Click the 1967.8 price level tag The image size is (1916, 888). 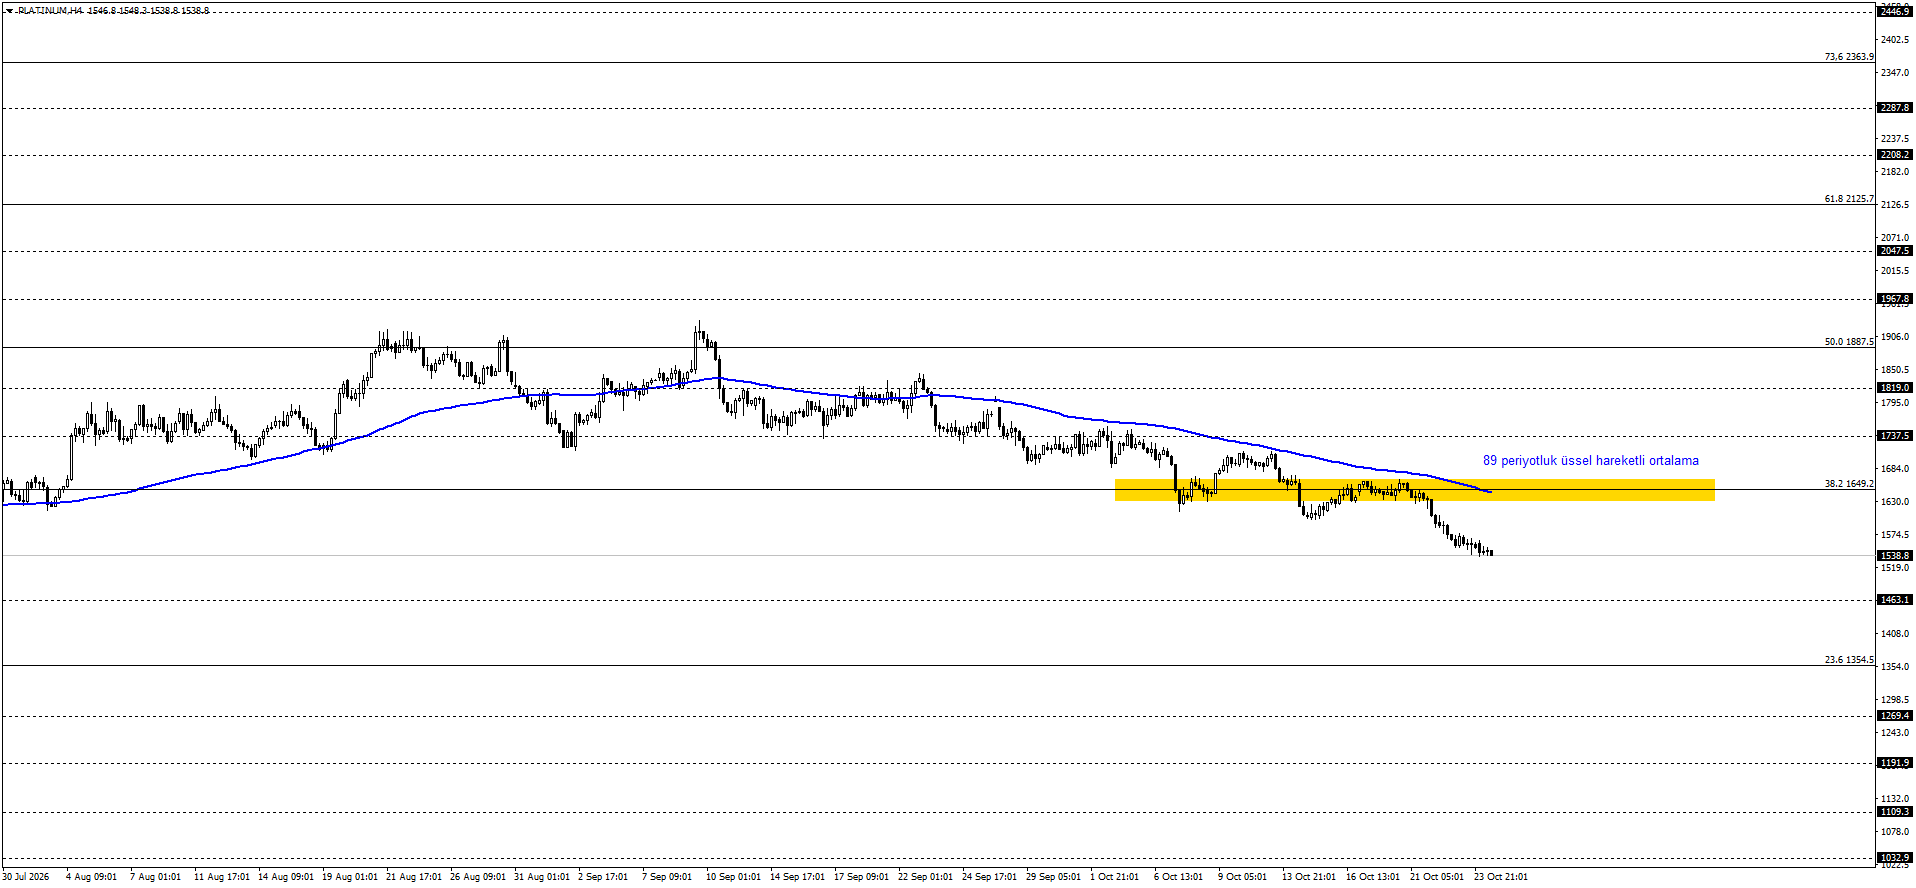[x=1895, y=299]
